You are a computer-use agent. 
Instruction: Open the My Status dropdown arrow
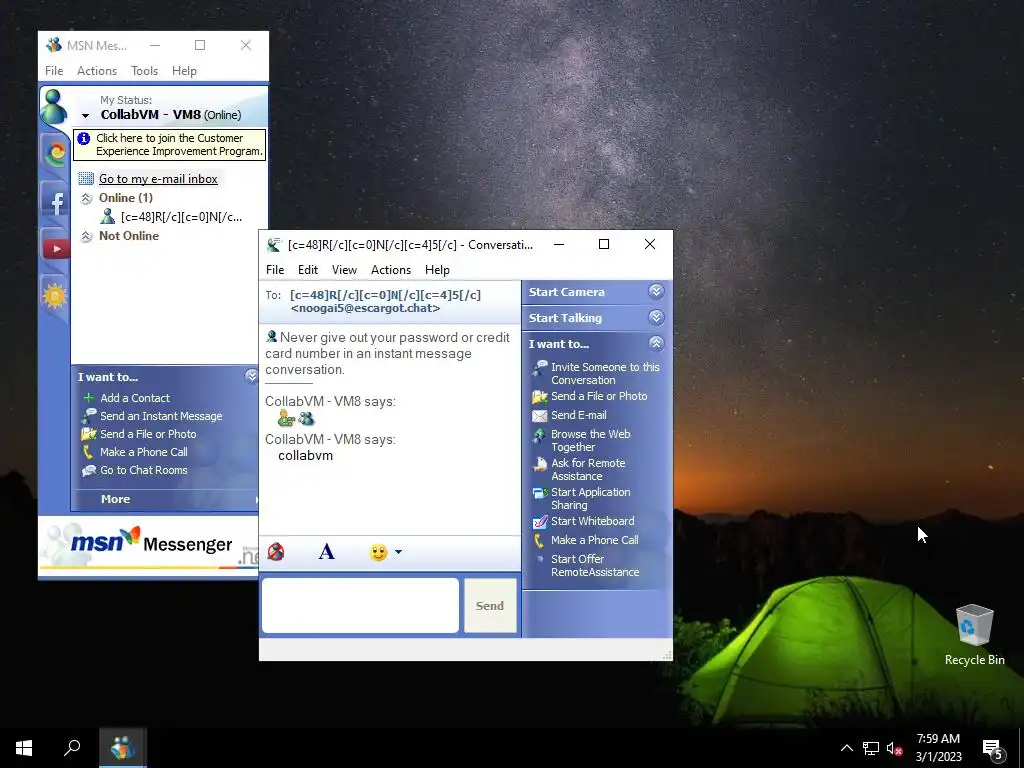[85, 116]
